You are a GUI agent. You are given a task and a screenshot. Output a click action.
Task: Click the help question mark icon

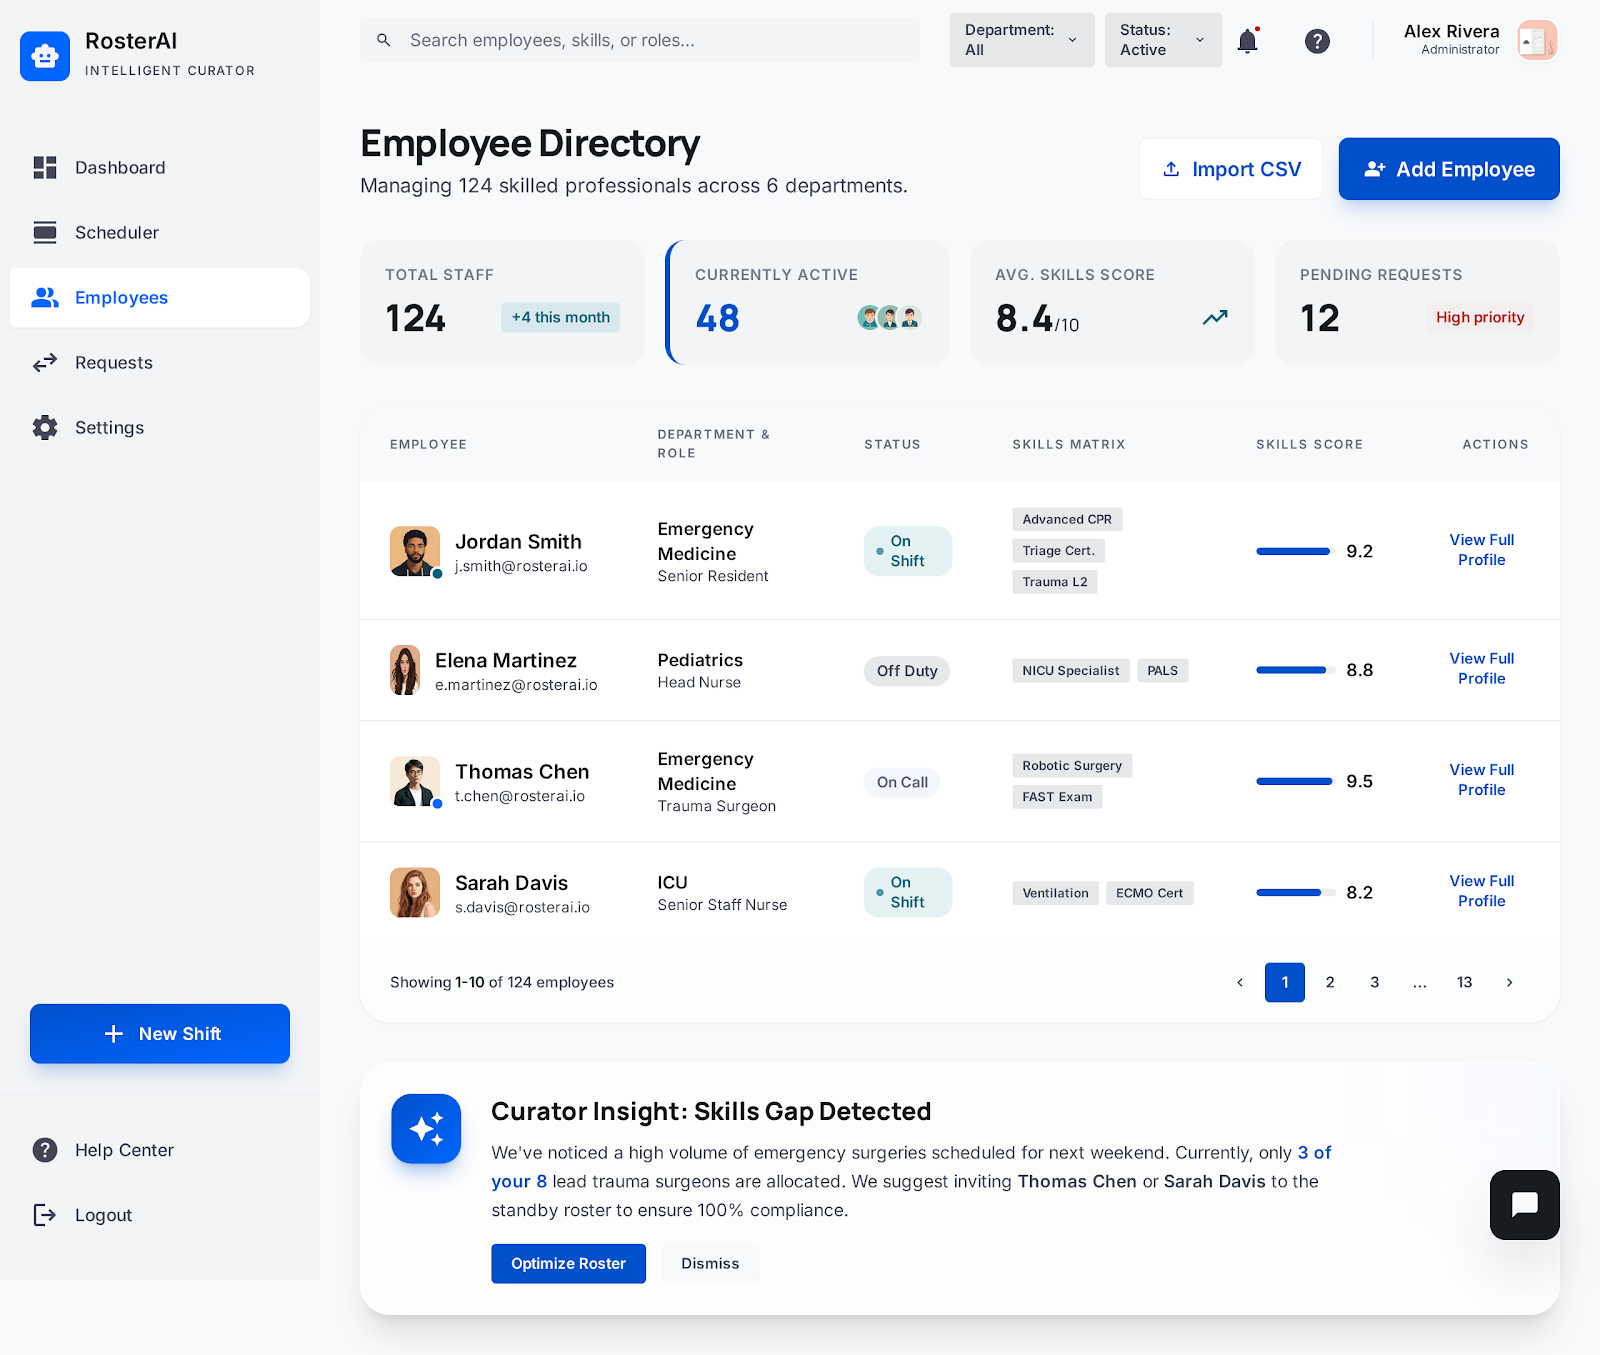(x=1317, y=41)
